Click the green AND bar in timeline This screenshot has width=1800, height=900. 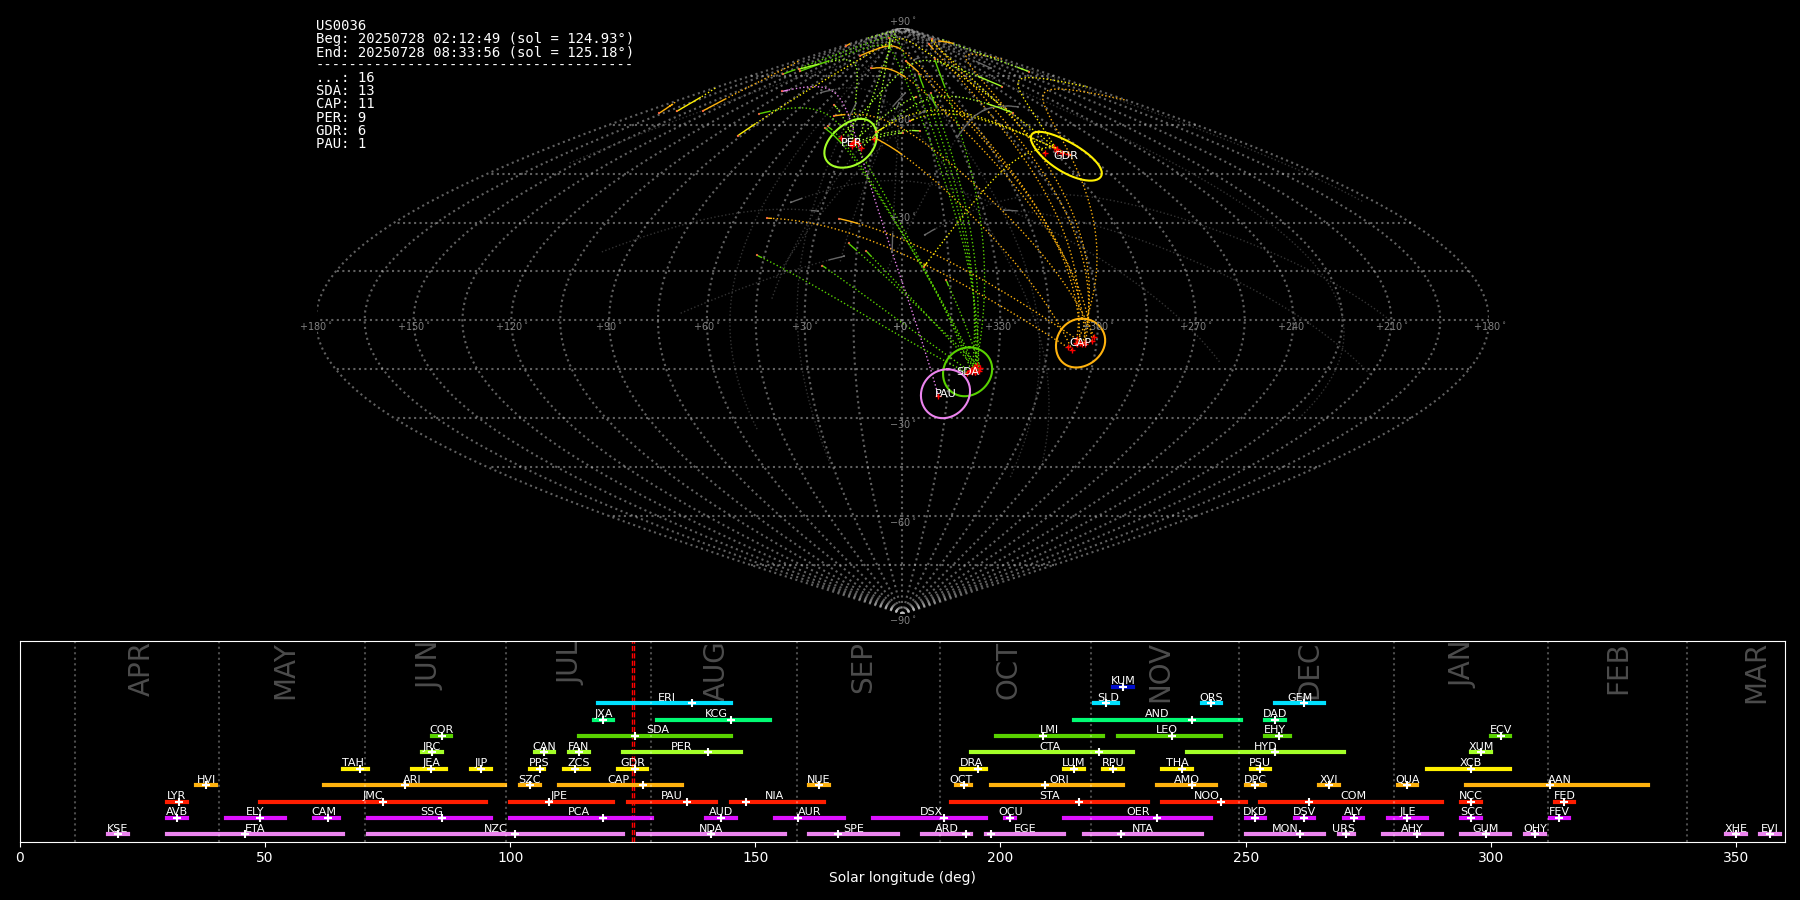point(1157,719)
